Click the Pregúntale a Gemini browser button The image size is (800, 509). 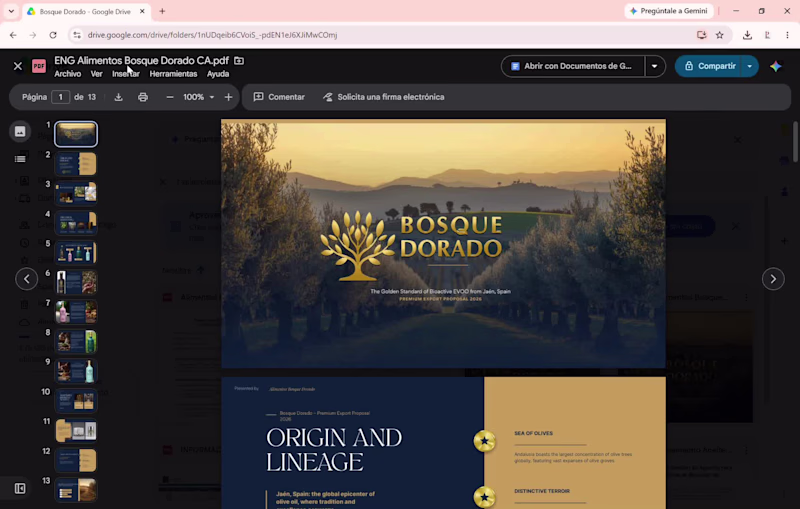click(669, 11)
